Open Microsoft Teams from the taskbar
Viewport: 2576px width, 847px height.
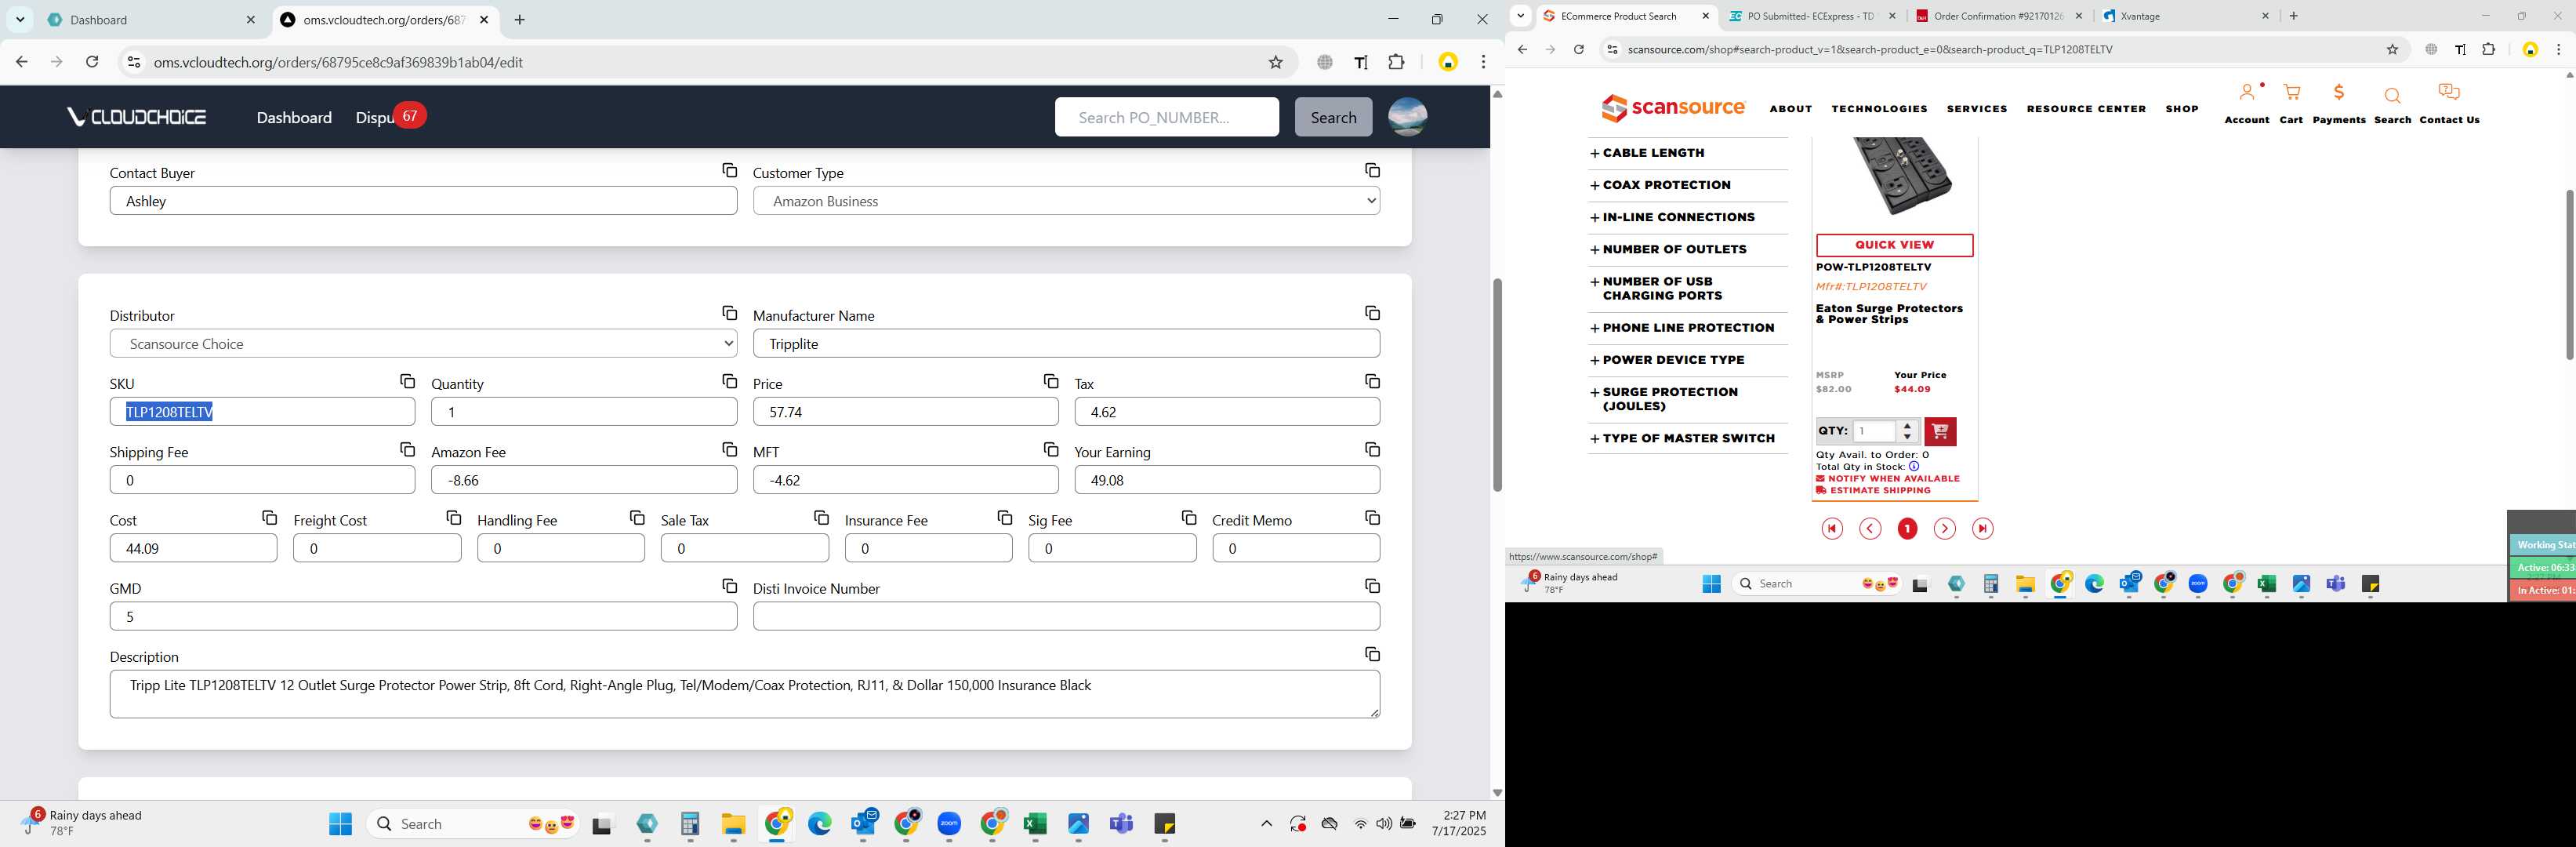[1121, 824]
